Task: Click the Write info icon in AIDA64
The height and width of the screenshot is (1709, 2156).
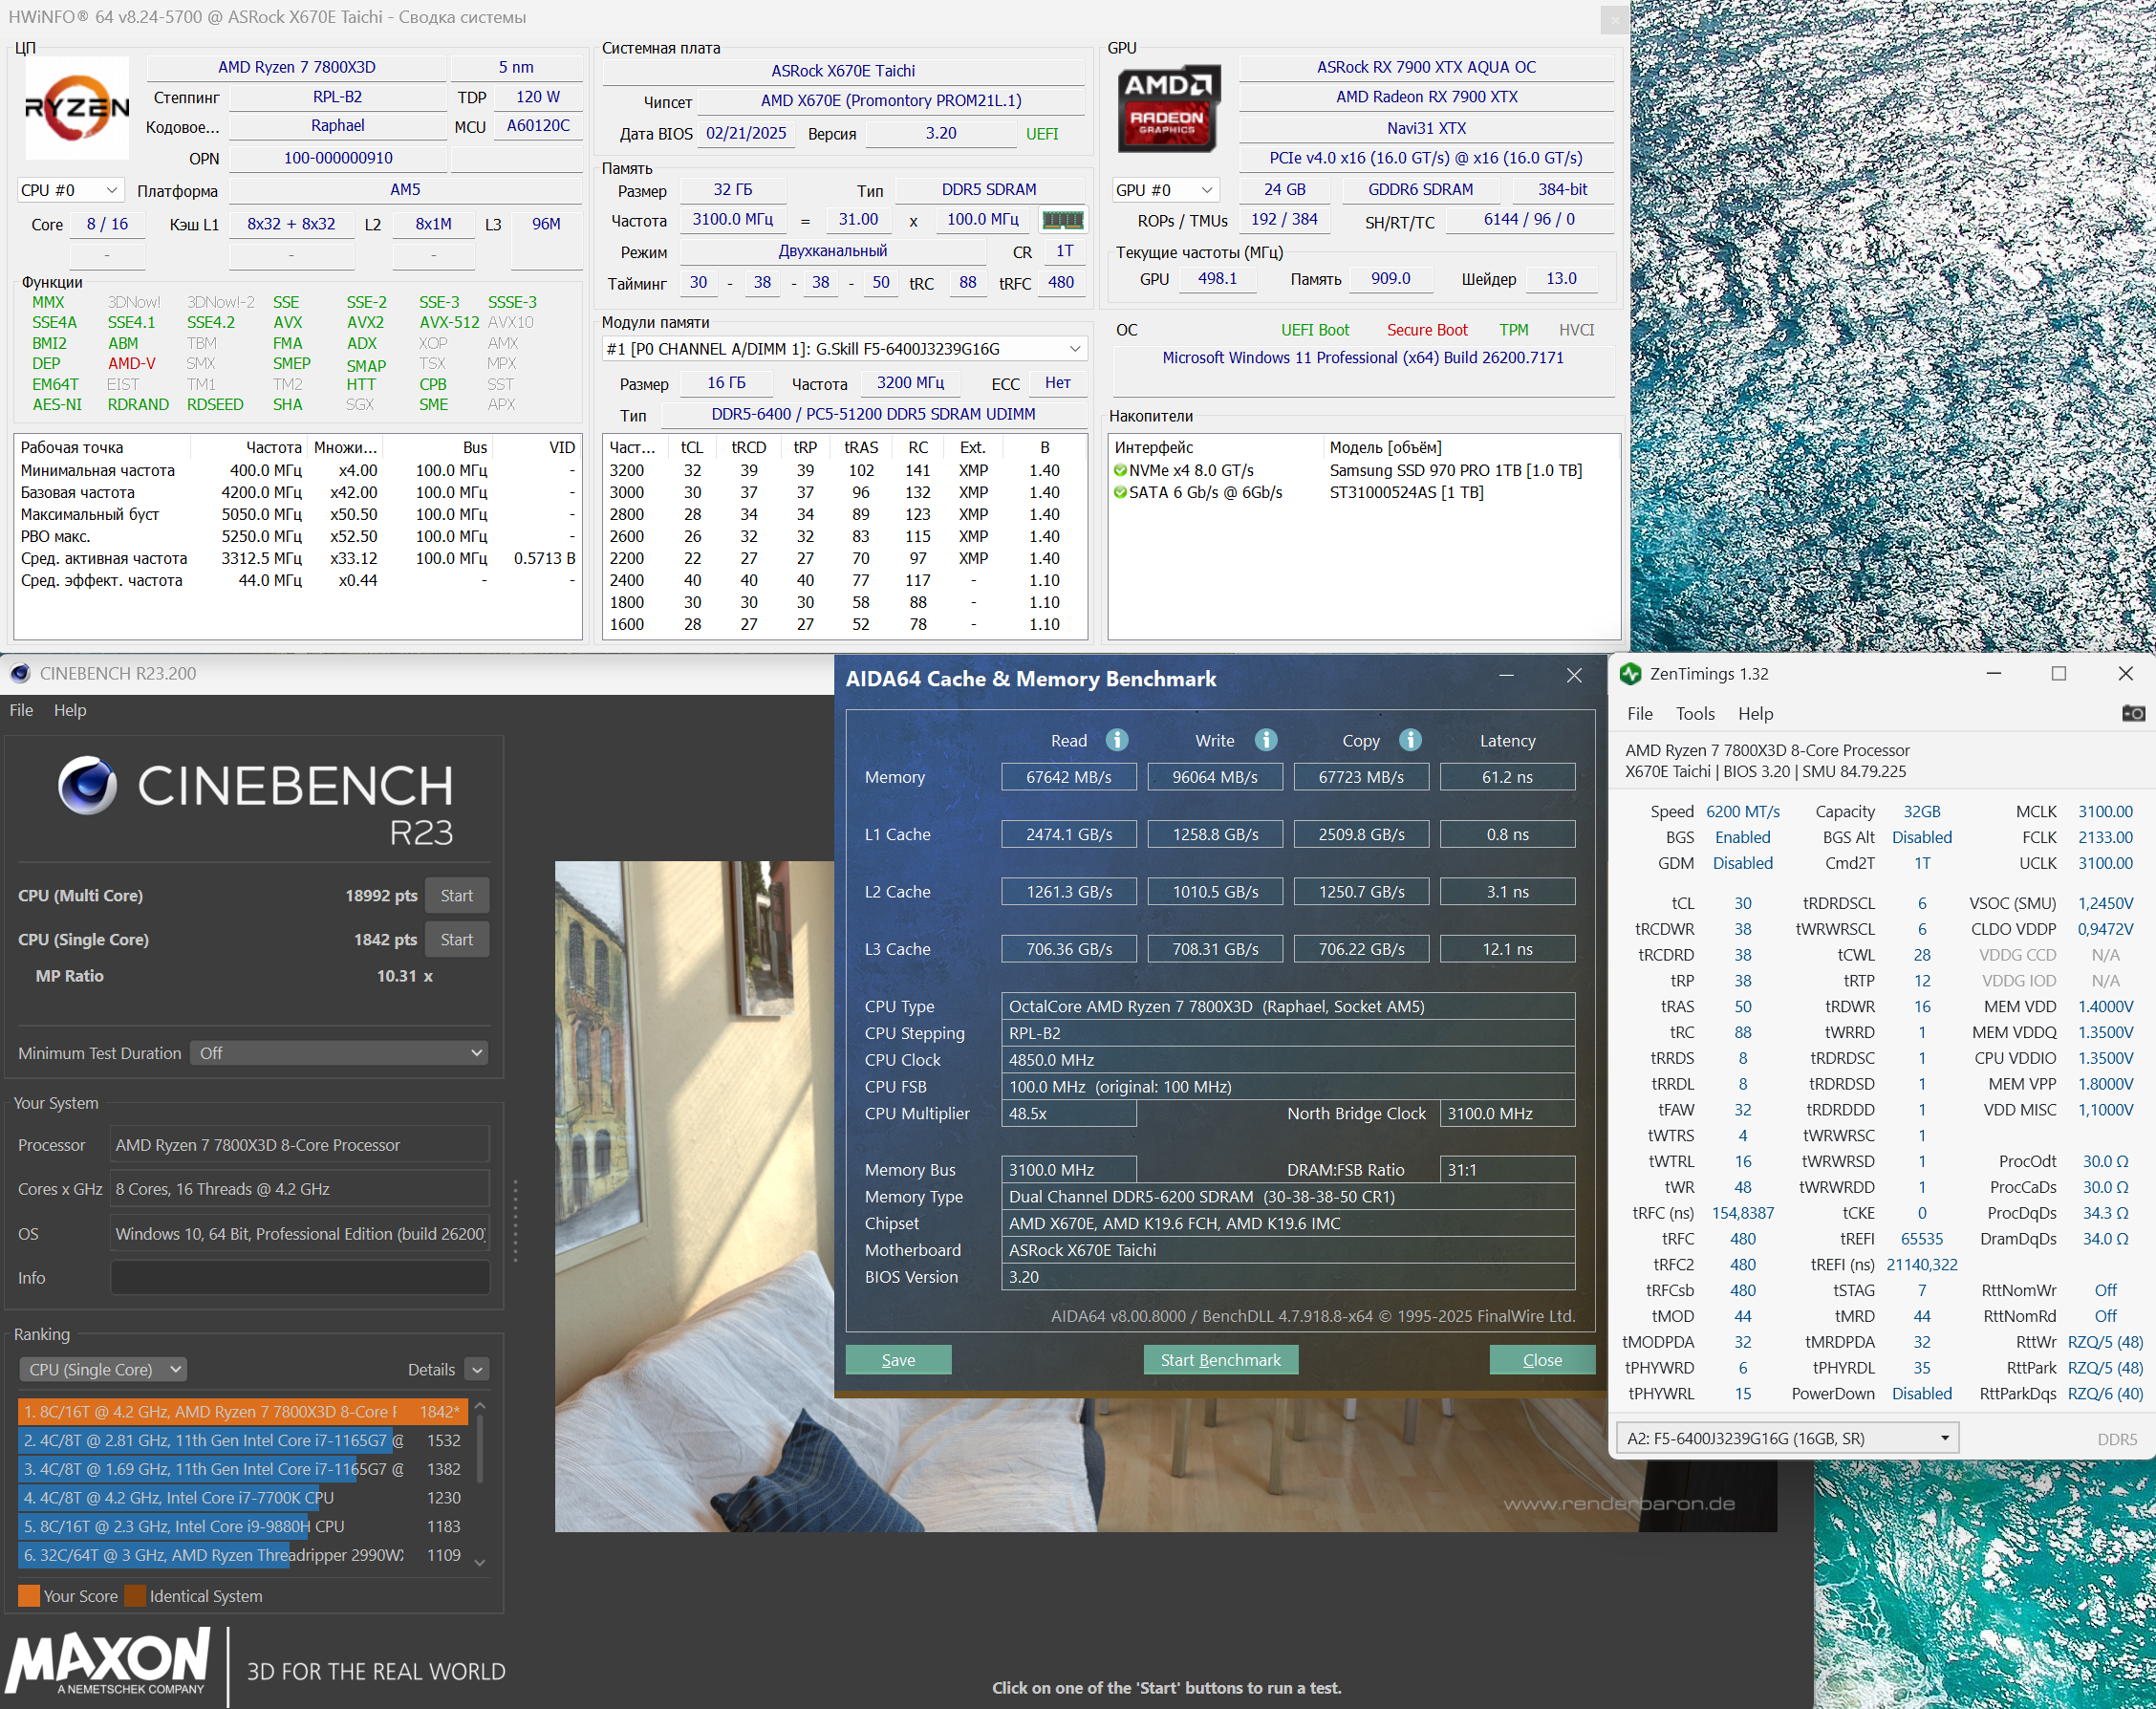Action: (1266, 740)
